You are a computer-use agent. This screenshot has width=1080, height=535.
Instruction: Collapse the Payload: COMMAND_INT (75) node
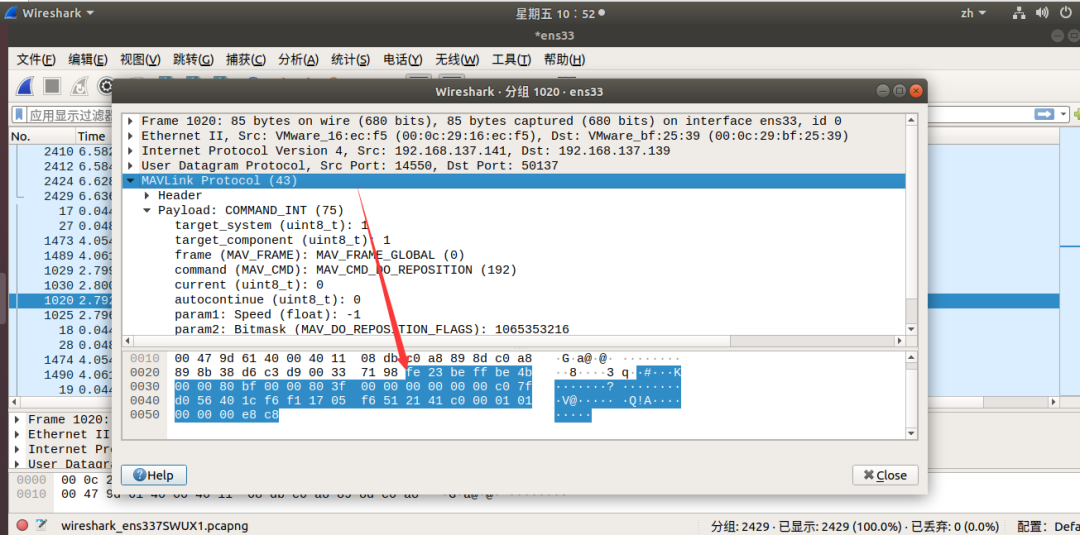click(x=147, y=211)
